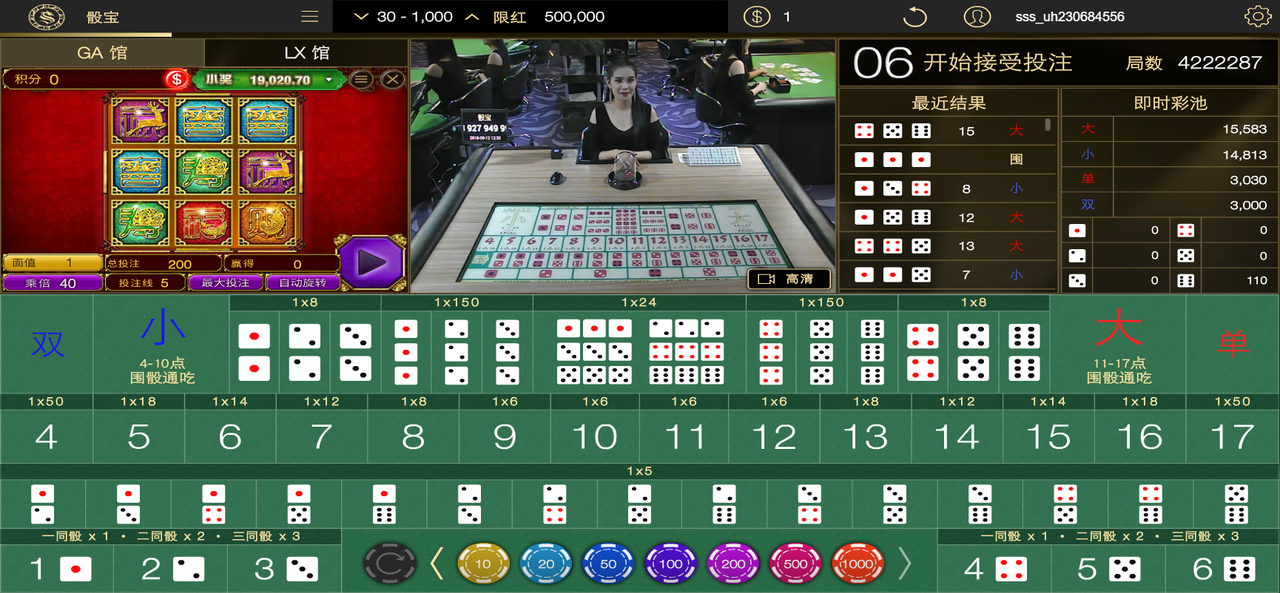Select the 20 chip
Viewport: 1280px width, 593px height.
coord(546,563)
